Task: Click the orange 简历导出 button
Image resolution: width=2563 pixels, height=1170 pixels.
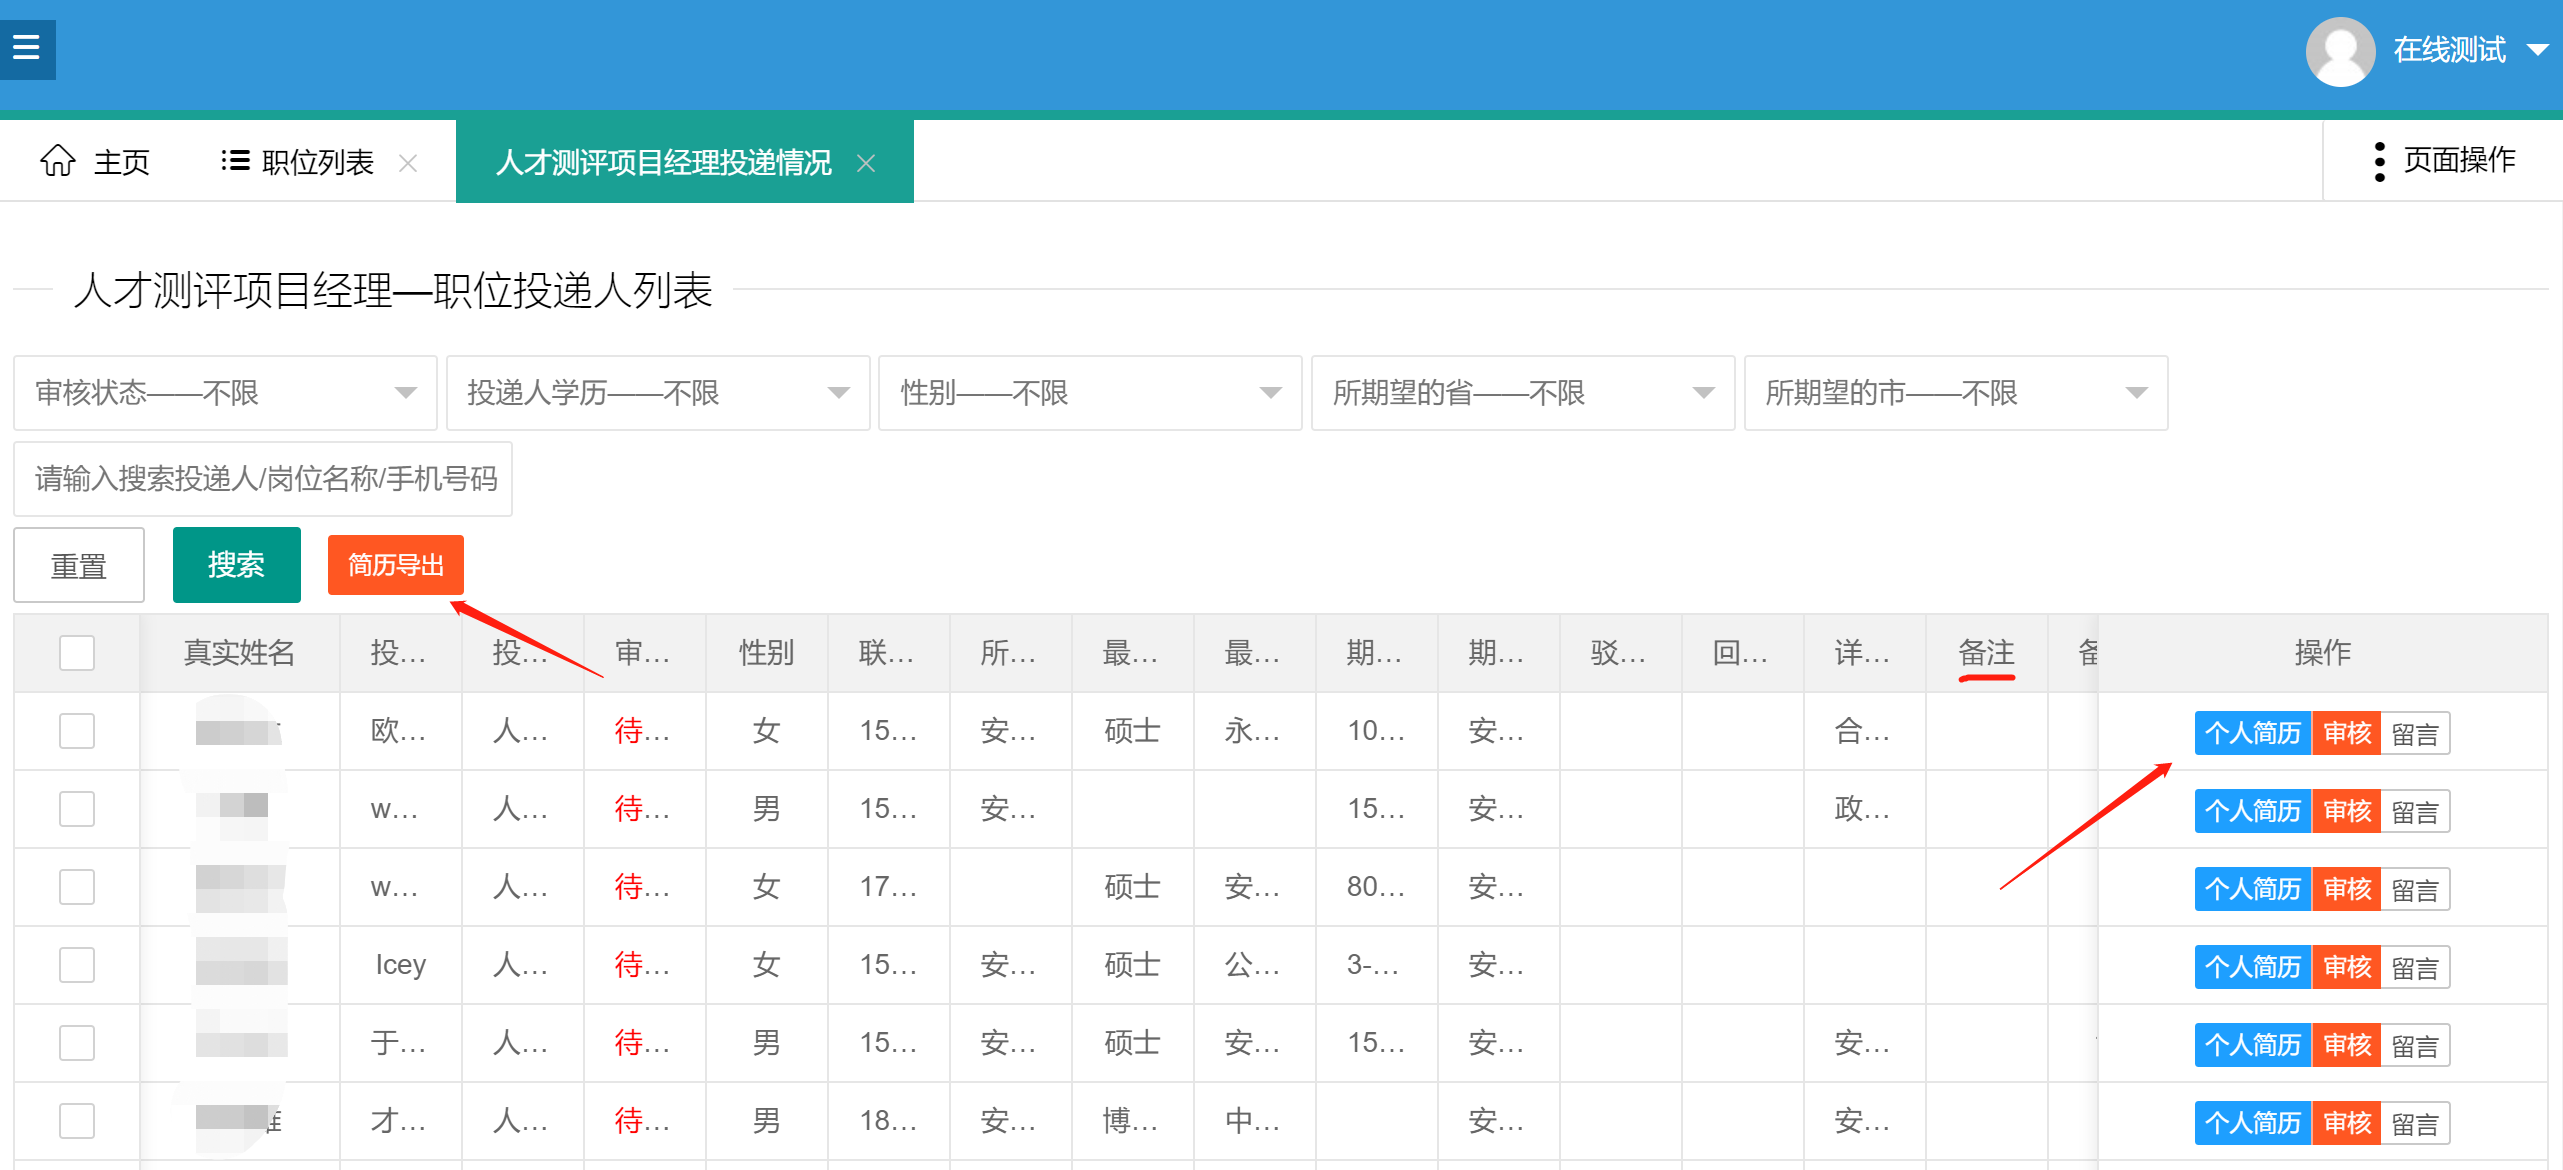Action: click(x=395, y=565)
